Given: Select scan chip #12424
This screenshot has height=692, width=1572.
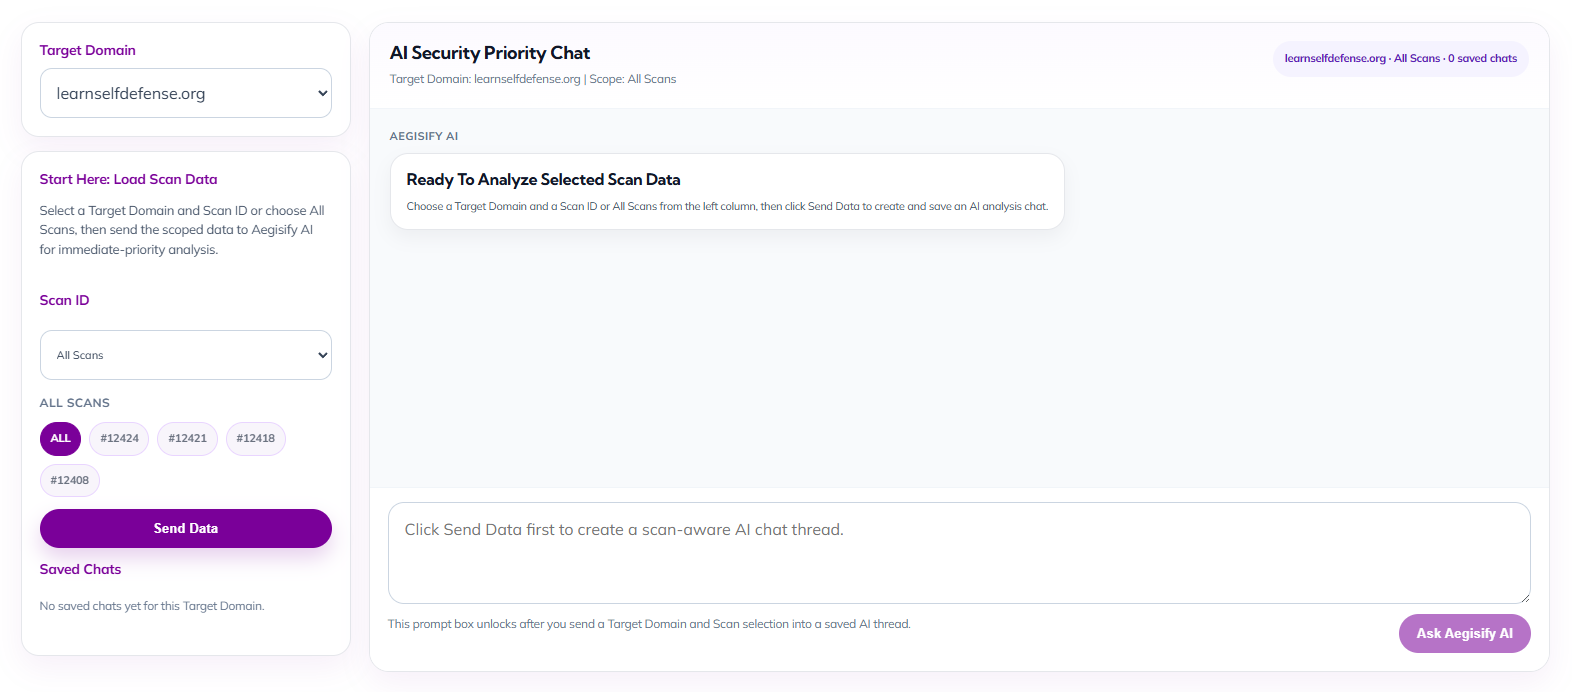Looking at the screenshot, I should pos(119,438).
